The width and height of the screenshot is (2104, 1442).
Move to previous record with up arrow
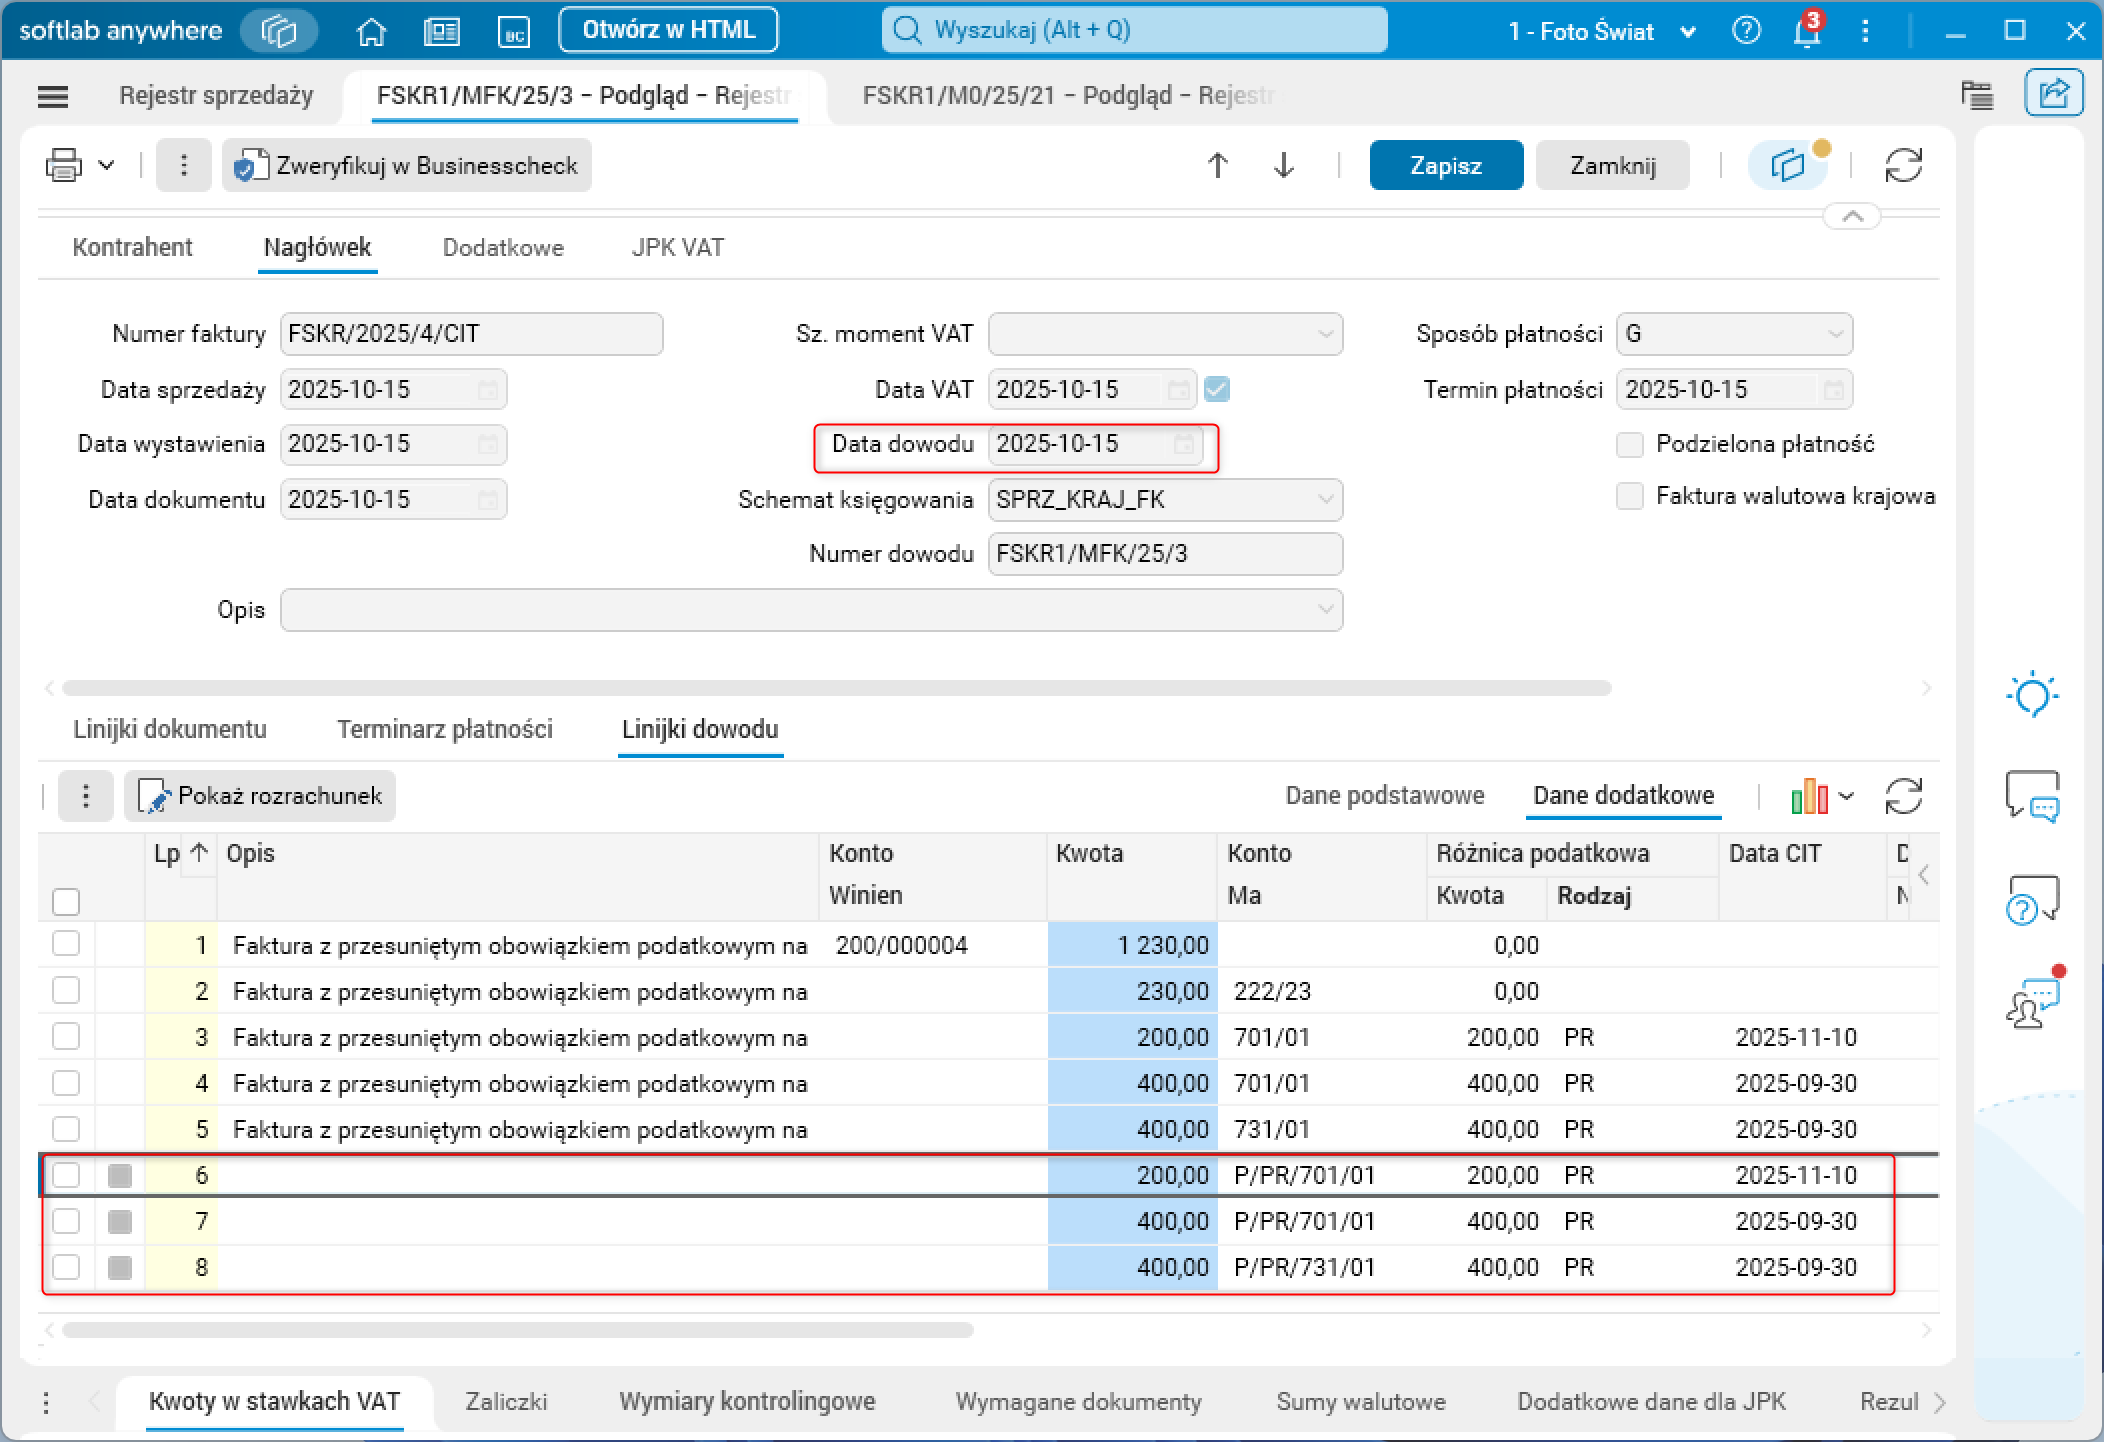point(1217,165)
